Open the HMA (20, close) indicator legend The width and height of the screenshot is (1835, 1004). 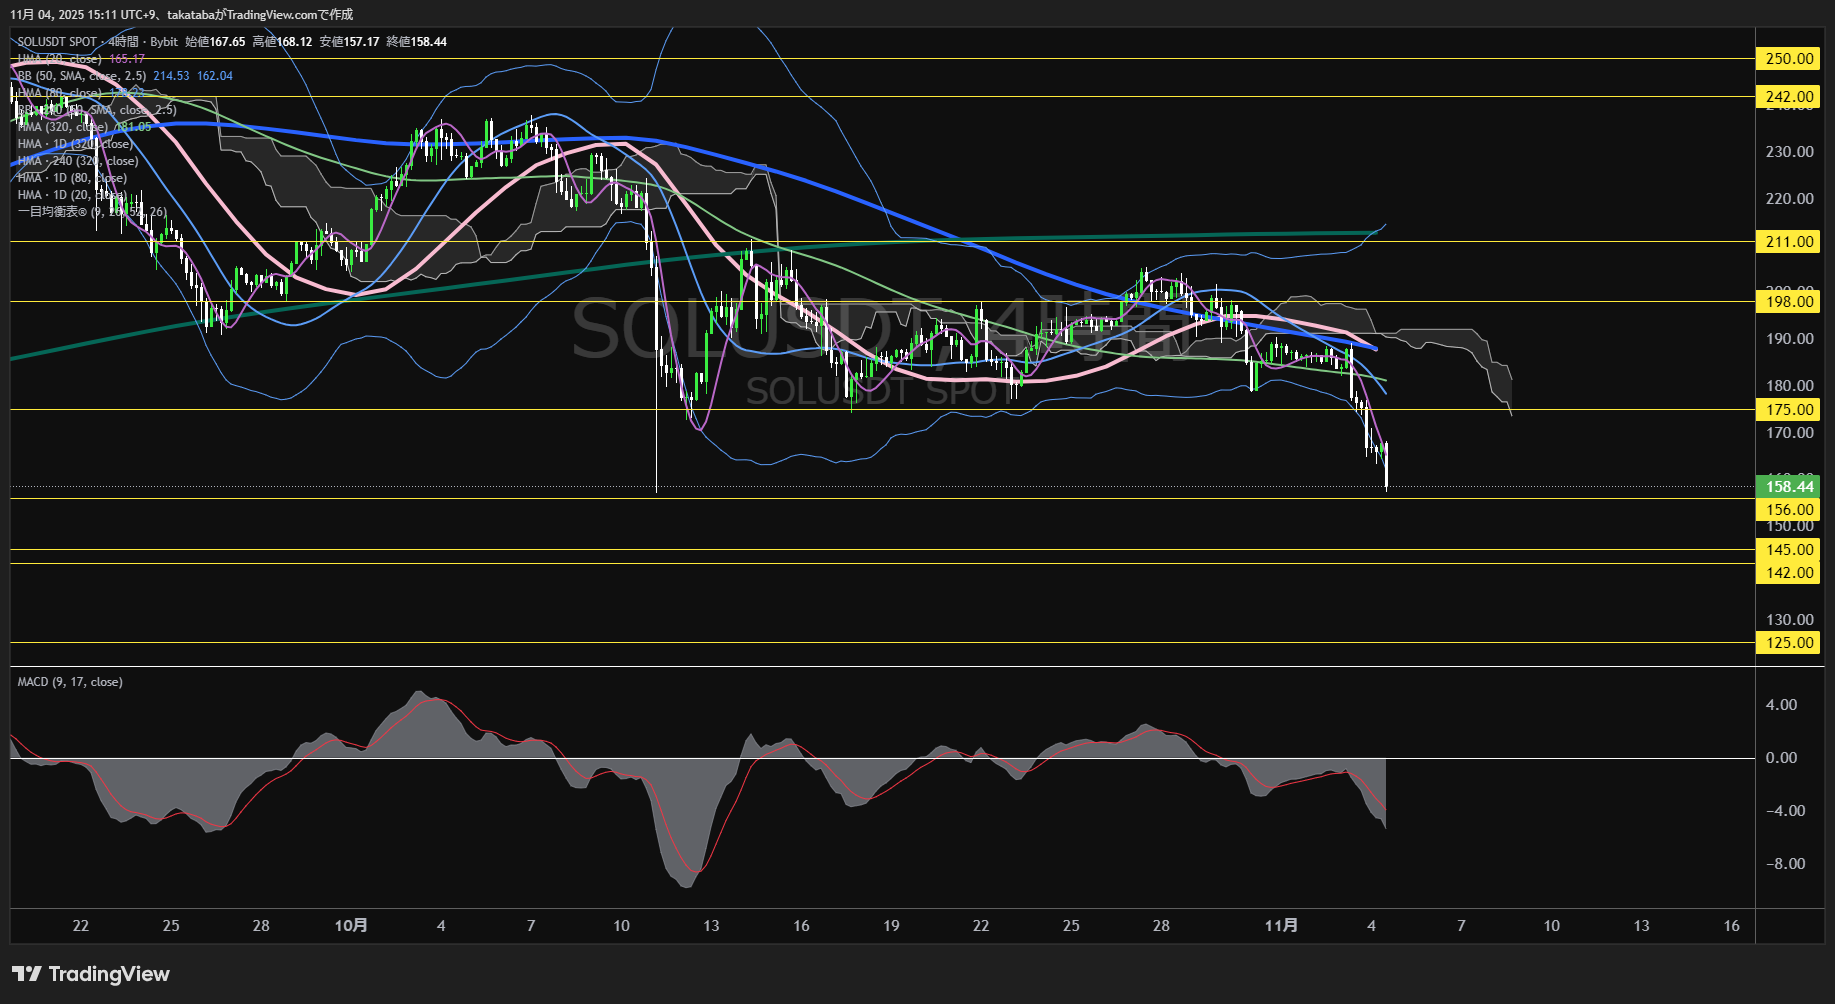tap(59, 59)
